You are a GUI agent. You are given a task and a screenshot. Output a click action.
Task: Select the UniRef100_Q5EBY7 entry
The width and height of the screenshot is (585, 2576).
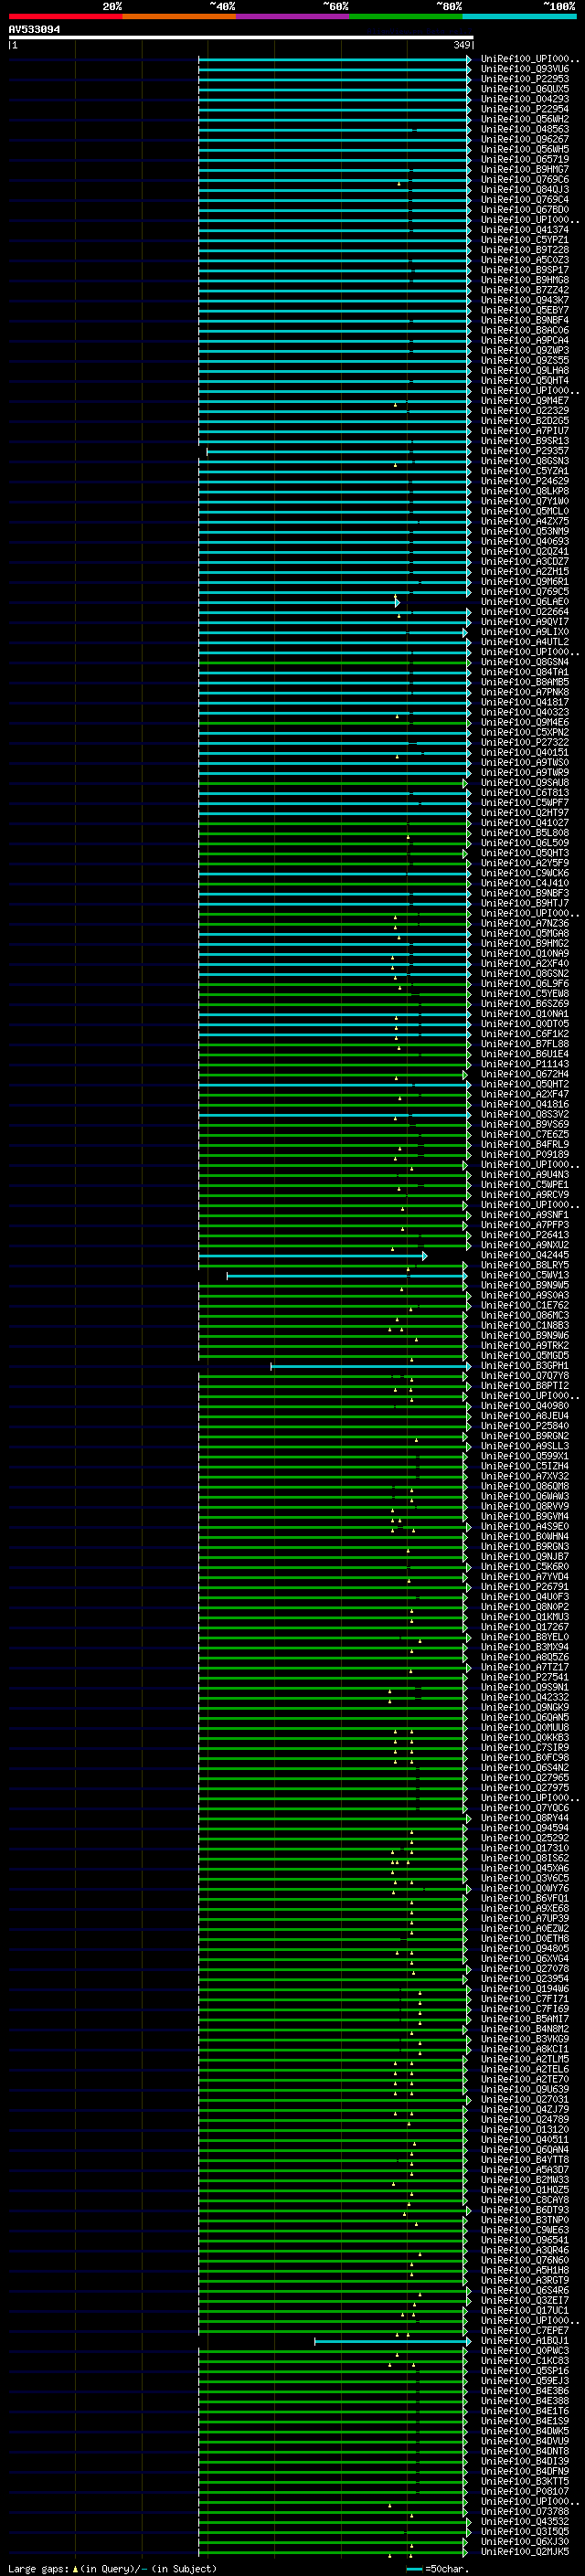pos(525,310)
